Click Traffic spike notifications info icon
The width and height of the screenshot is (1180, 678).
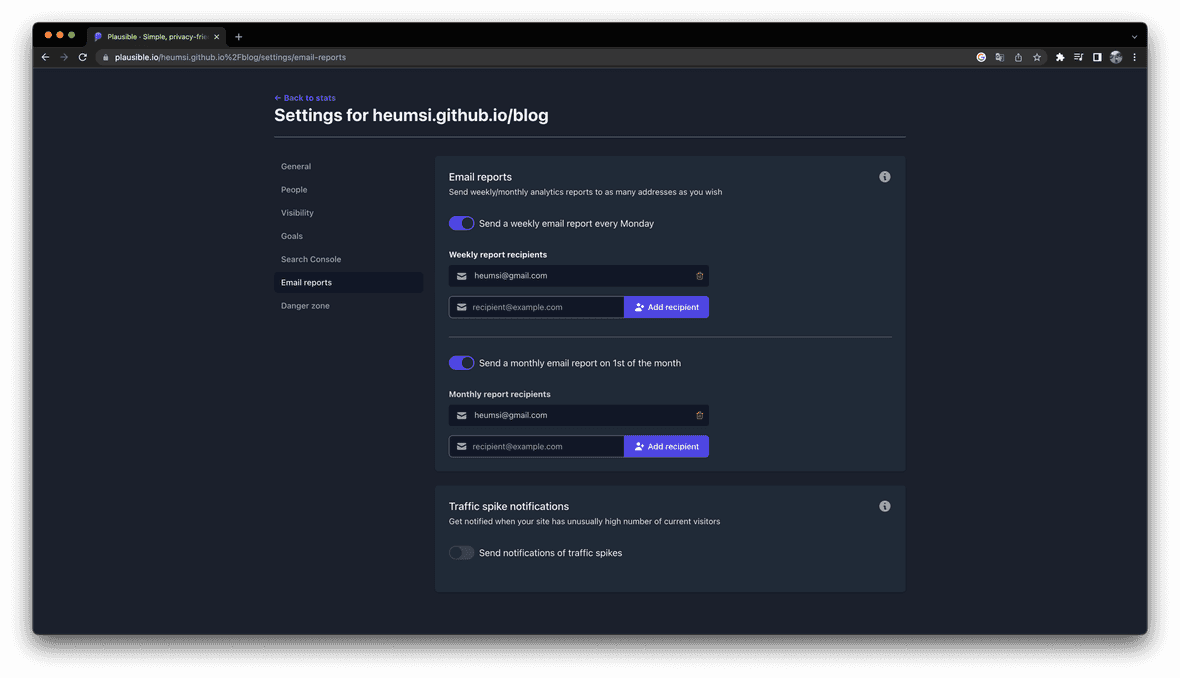(884, 506)
